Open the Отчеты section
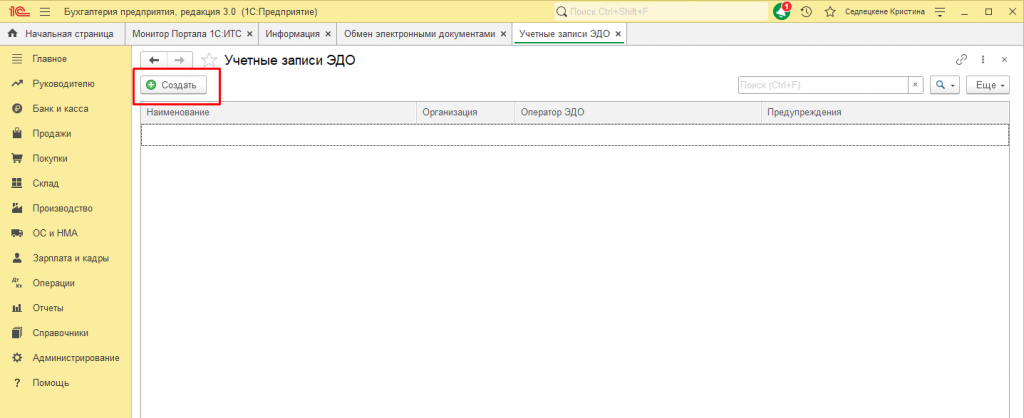Image resolution: width=1024 pixels, height=418 pixels. pos(48,308)
